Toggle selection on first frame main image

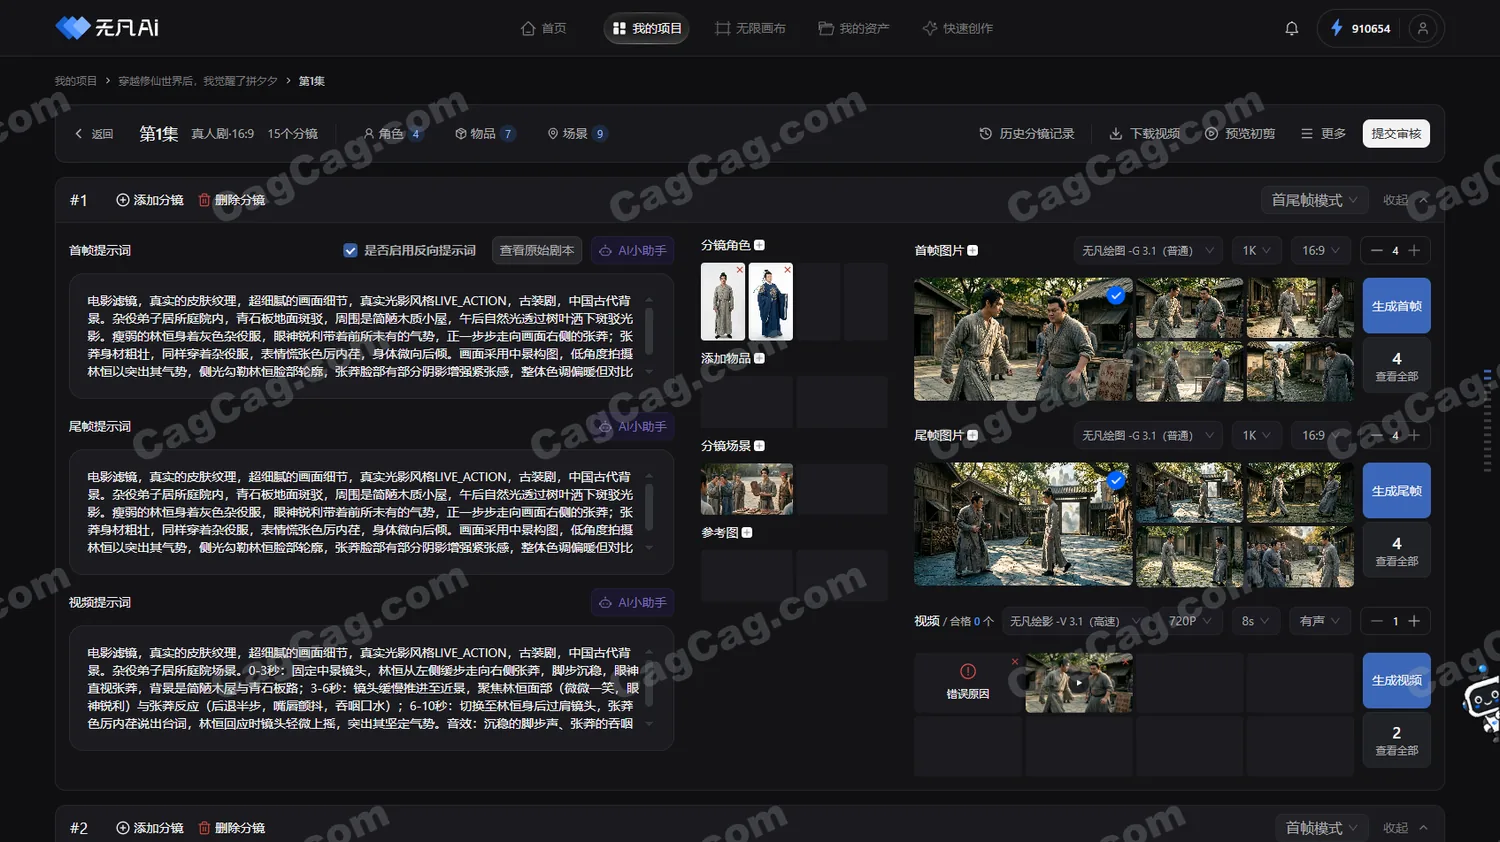pos(1115,295)
